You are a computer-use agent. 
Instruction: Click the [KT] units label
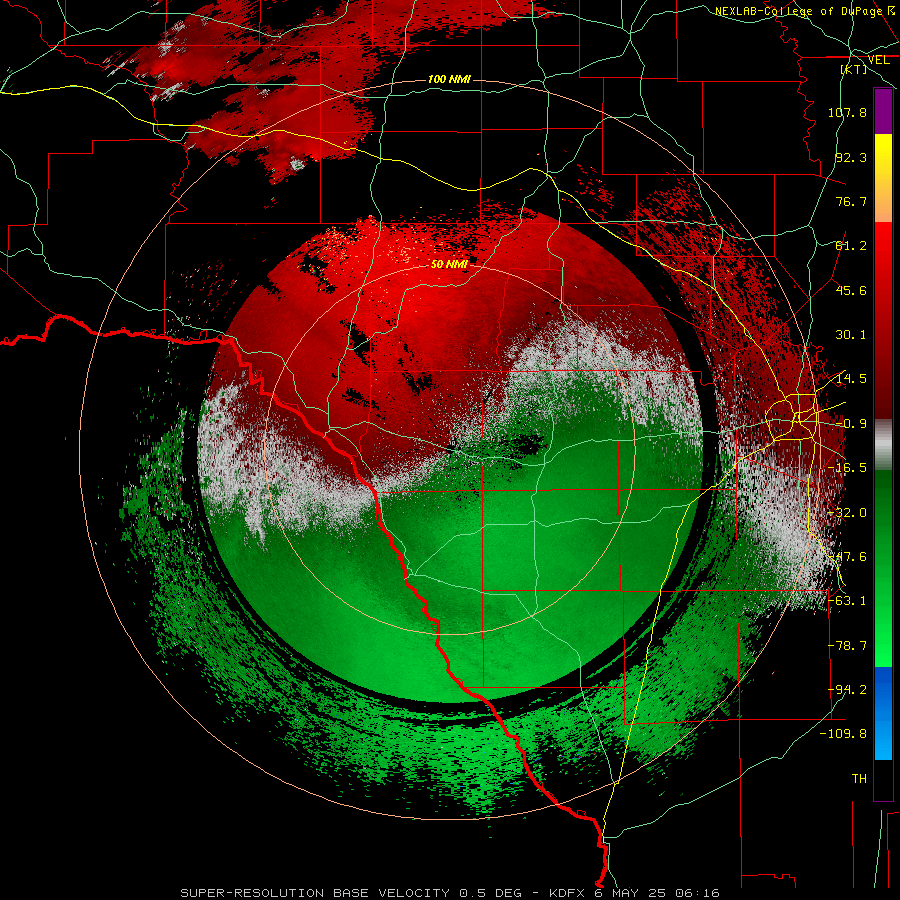[x=854, y=69]
